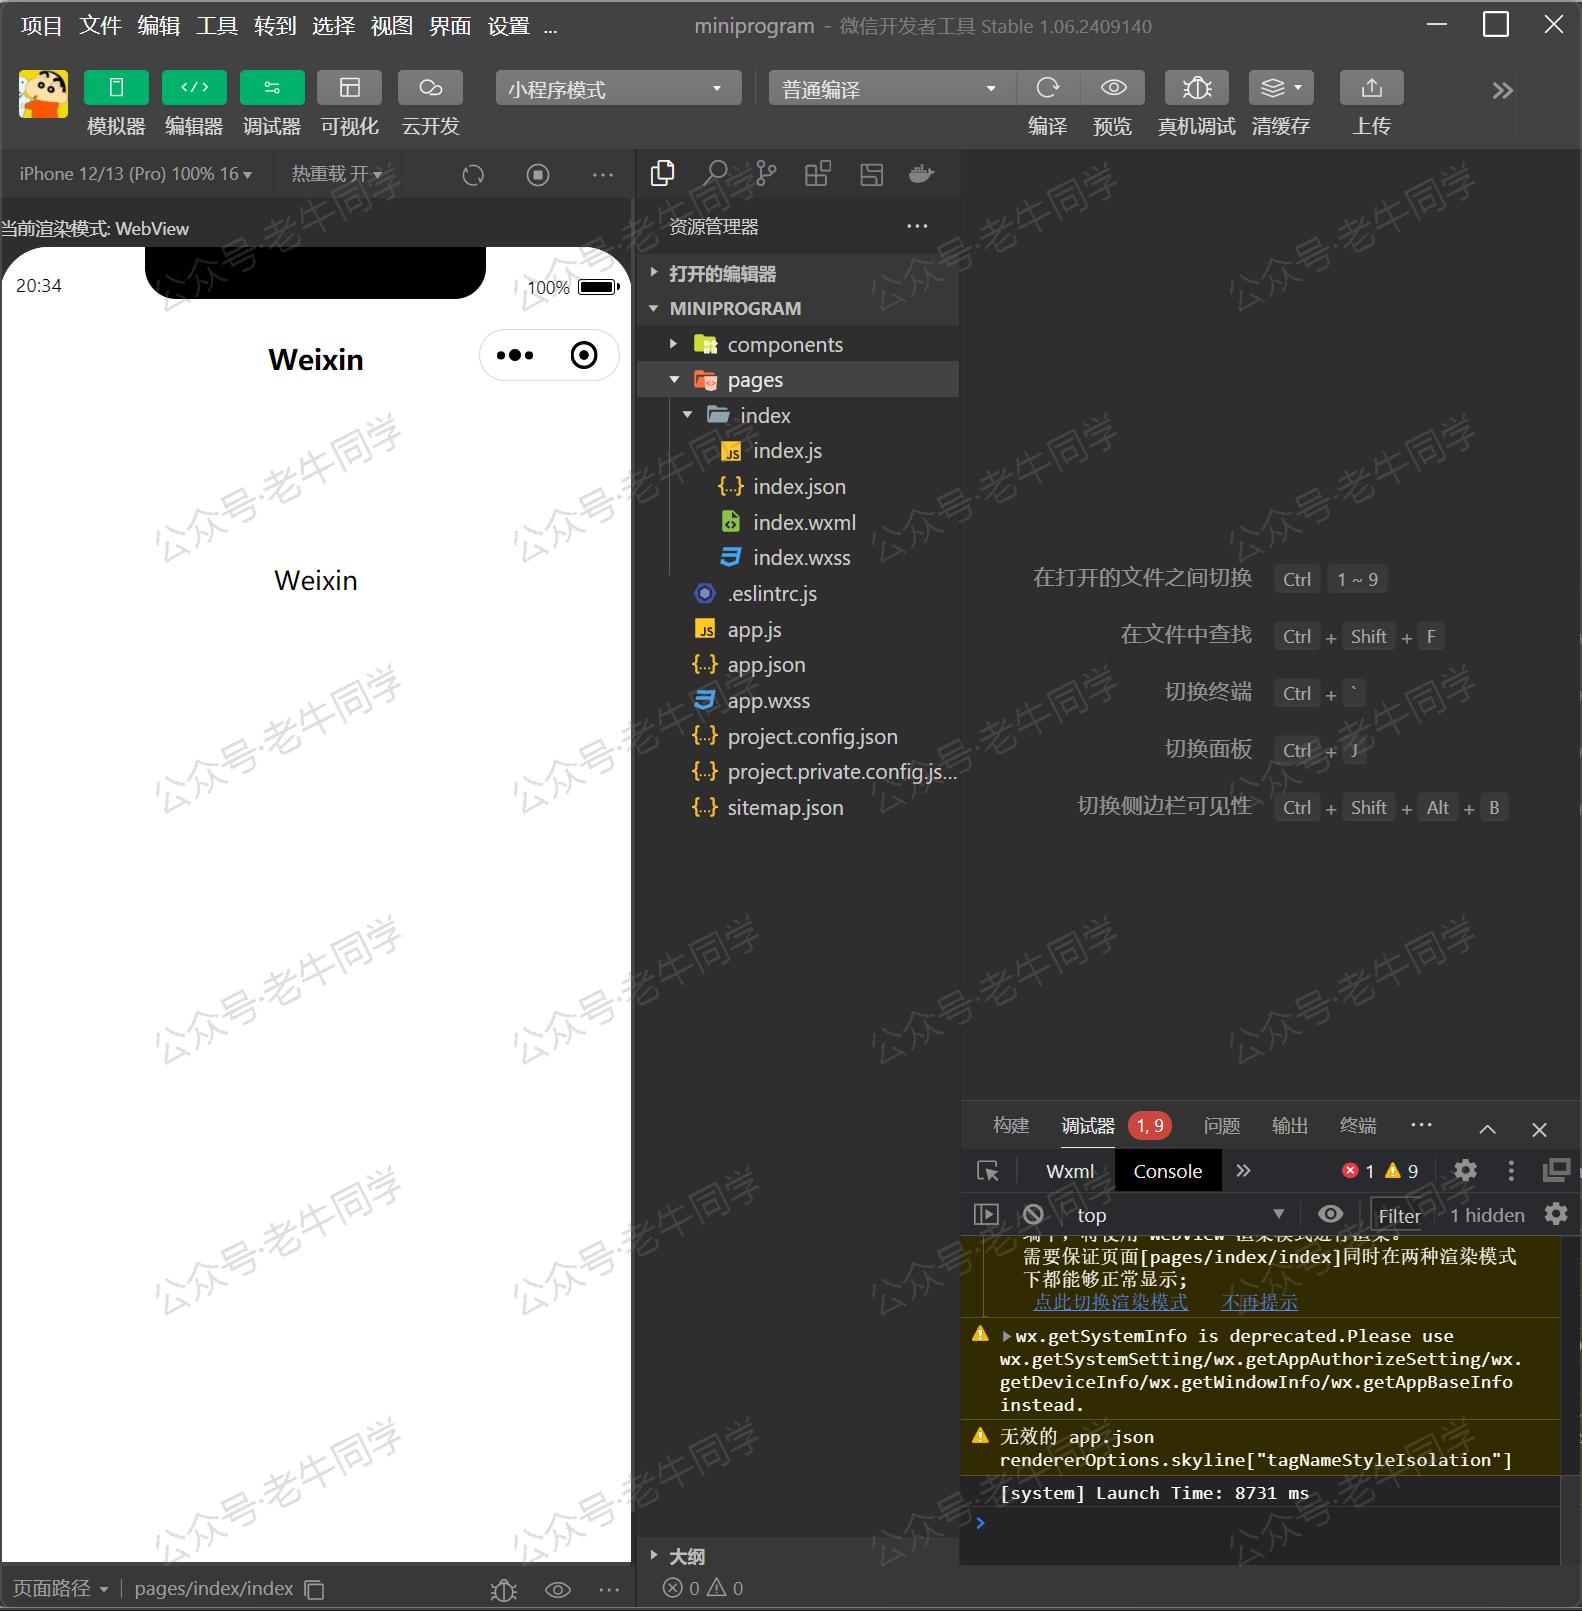Open the 项目 menu
This screenshot has width=1582, height=1611.
41,26
